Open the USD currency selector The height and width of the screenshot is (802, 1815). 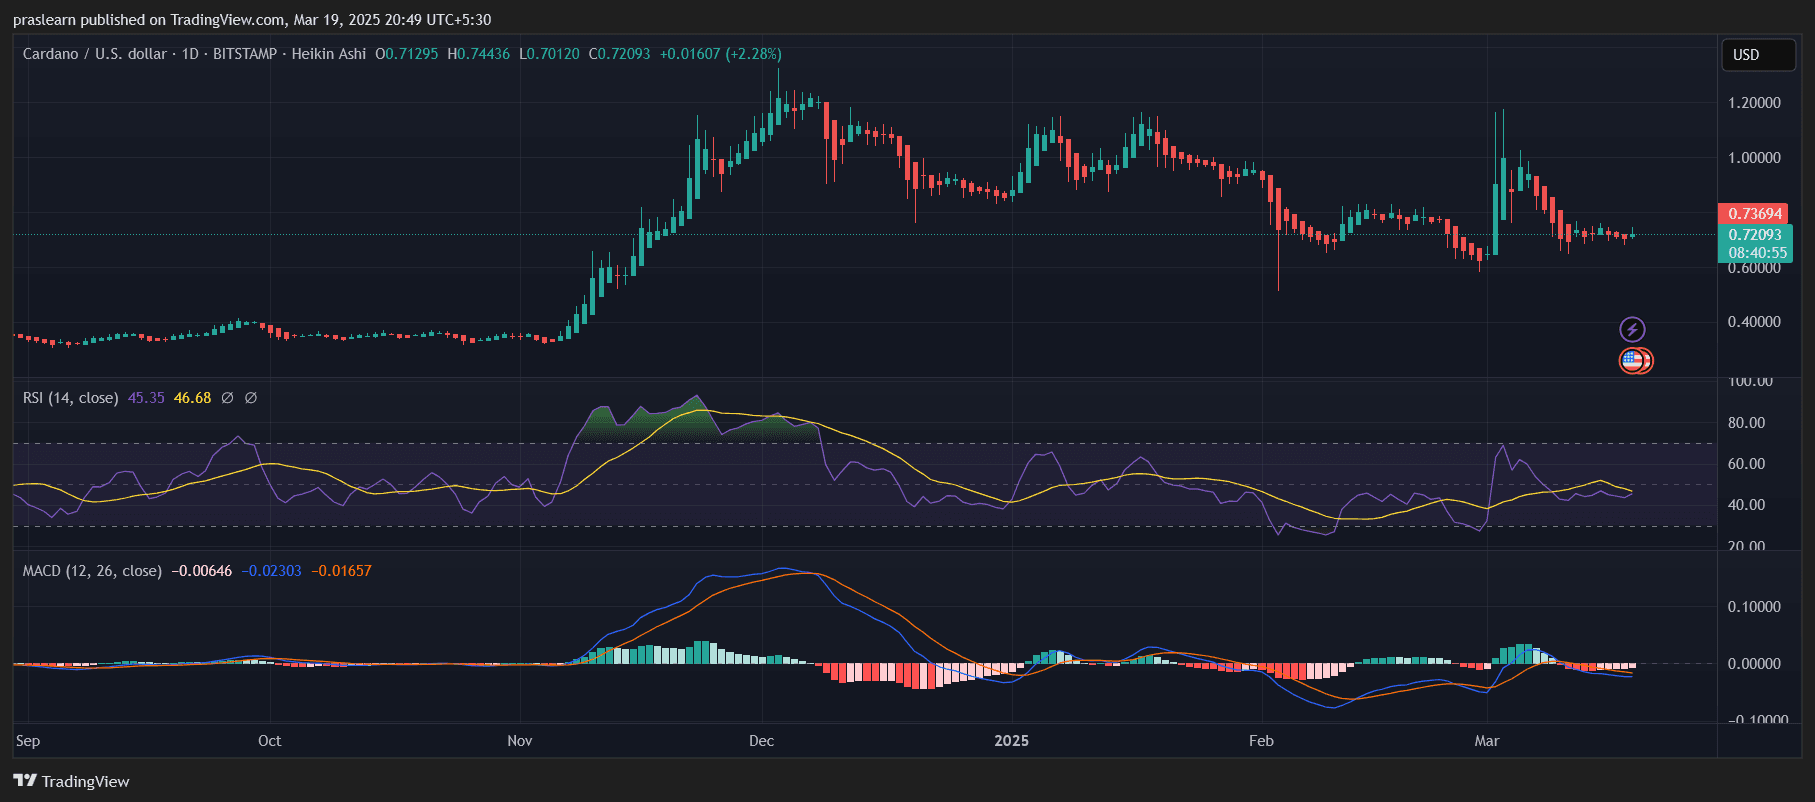(1757, 55)
